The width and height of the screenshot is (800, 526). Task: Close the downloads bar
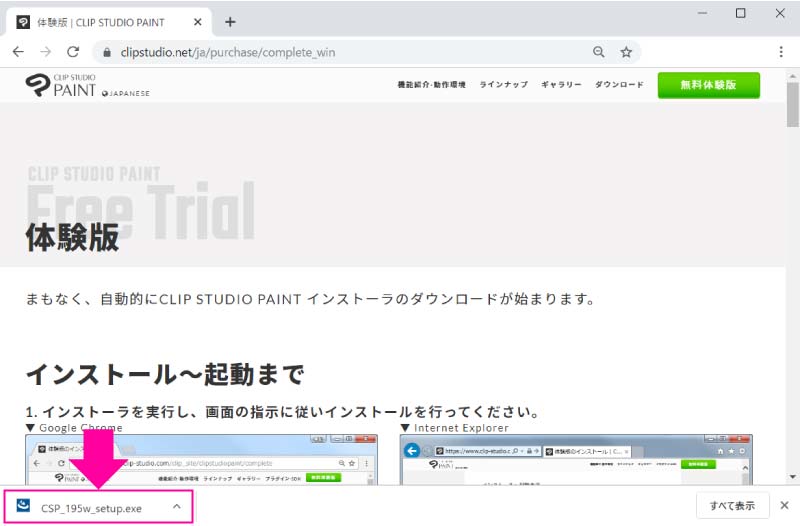click(x=784, y=506)
